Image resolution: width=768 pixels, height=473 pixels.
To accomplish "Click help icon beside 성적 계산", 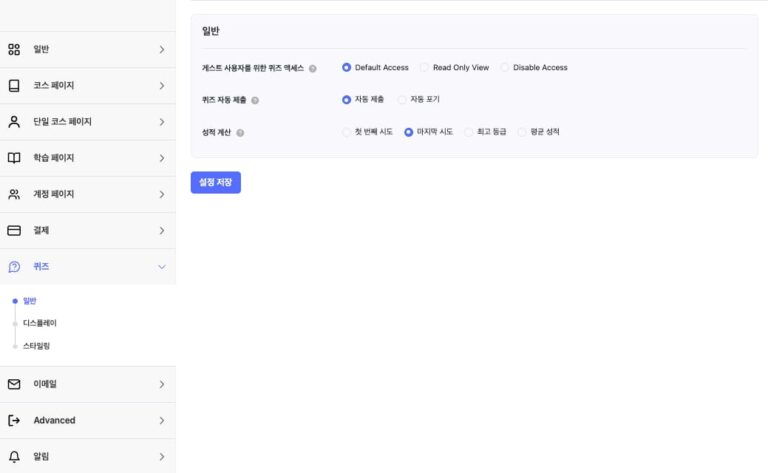I will [240, 132].
